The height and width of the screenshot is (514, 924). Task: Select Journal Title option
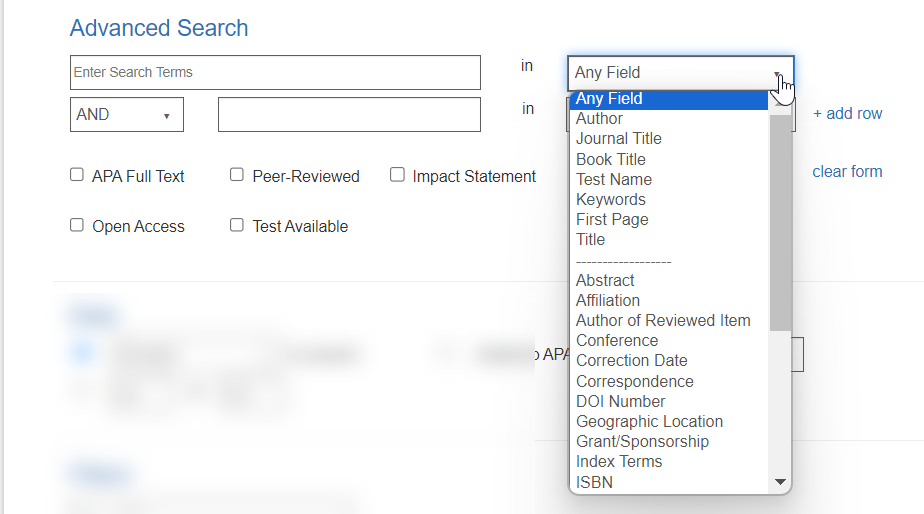tap(669, 139)
